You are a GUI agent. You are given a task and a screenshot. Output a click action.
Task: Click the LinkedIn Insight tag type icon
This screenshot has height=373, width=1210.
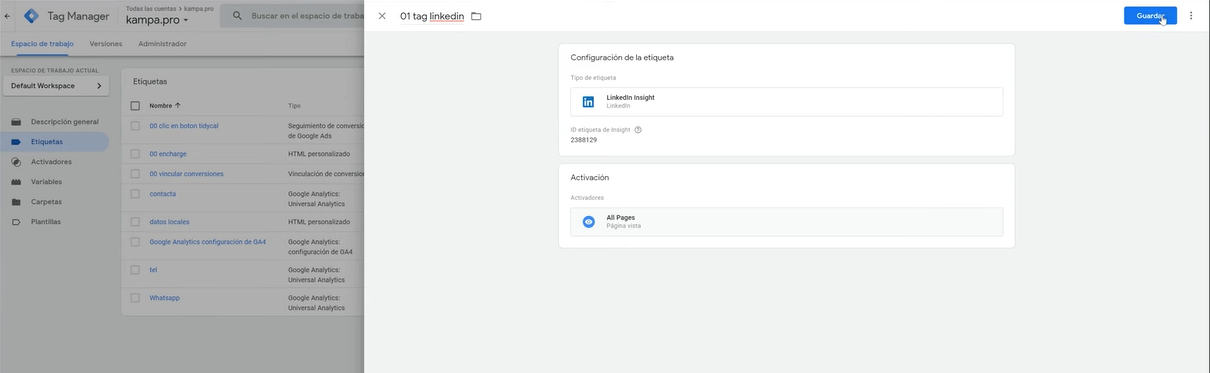pos(588,101)
